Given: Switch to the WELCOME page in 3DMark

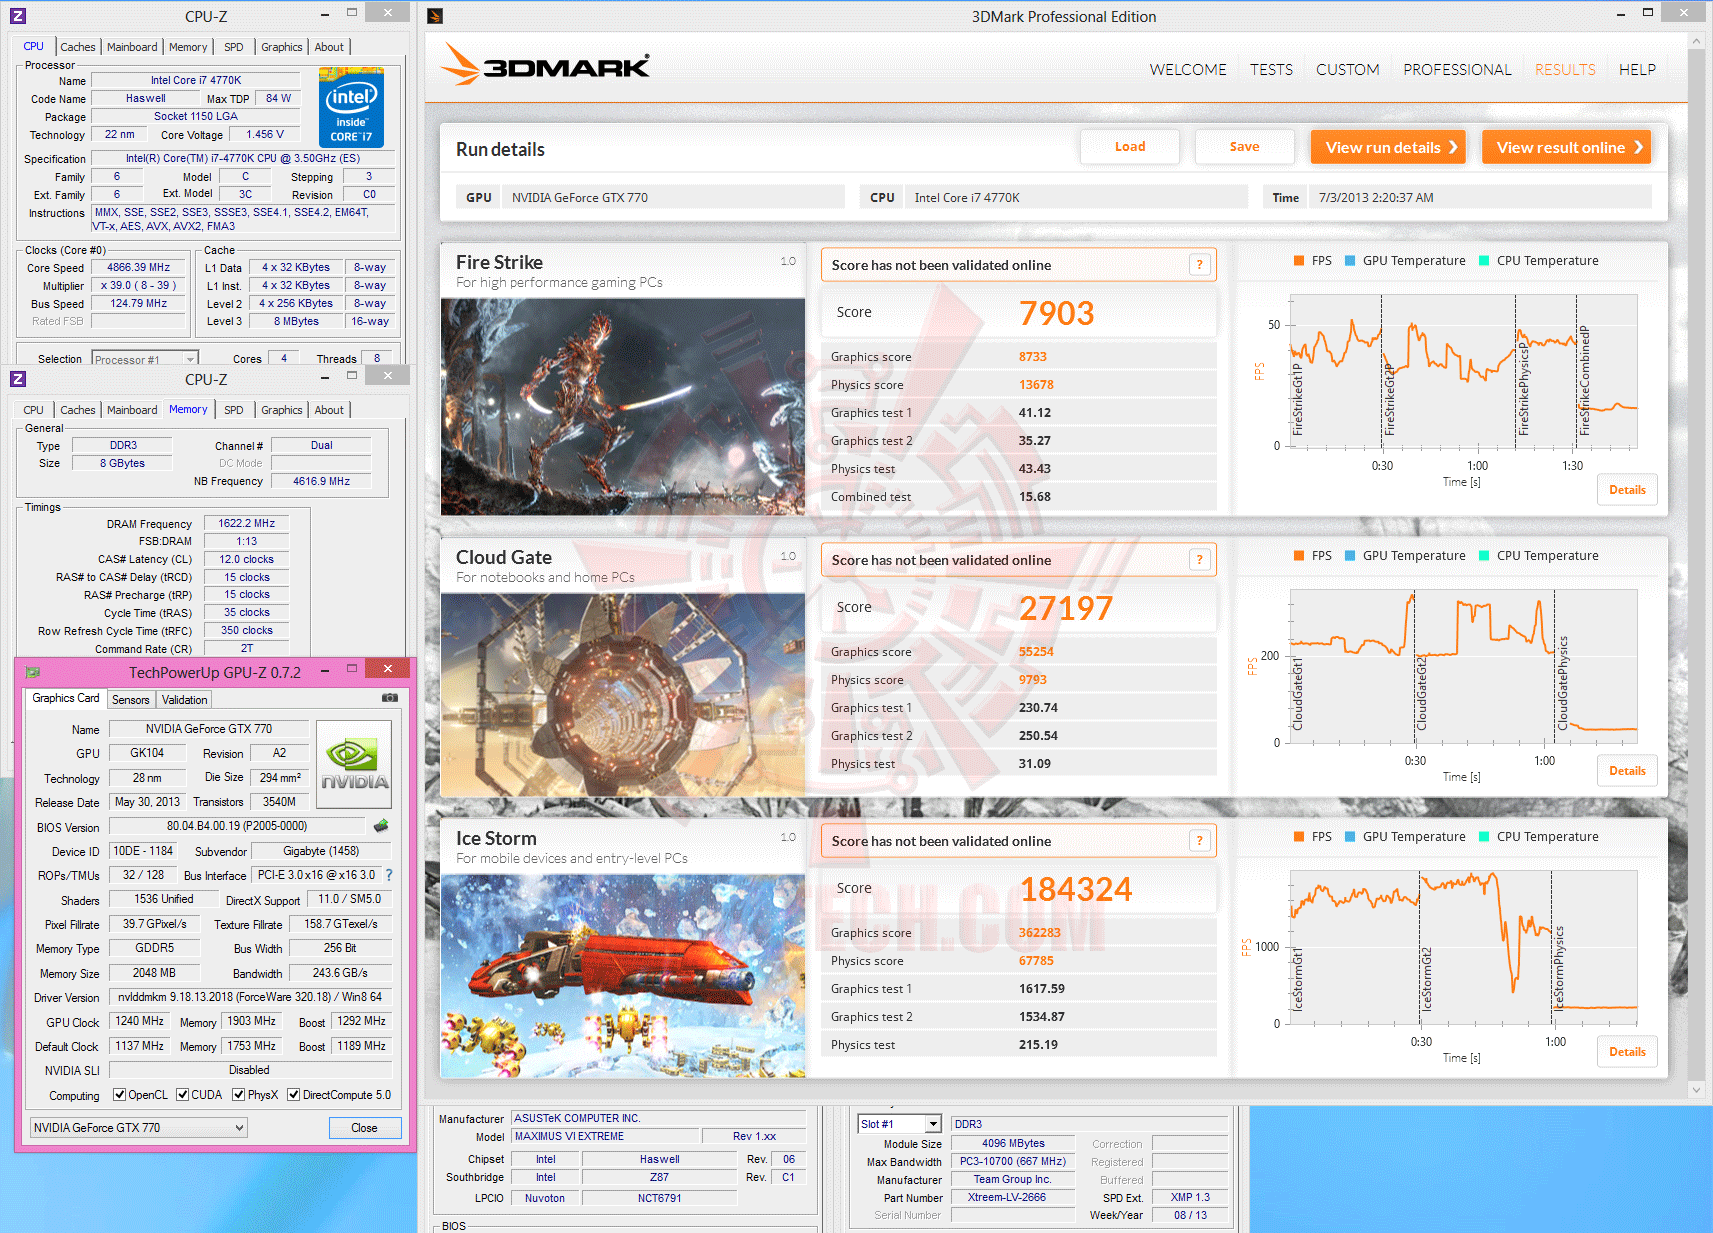Looking at the screenshot, I should pos(1188,70).
